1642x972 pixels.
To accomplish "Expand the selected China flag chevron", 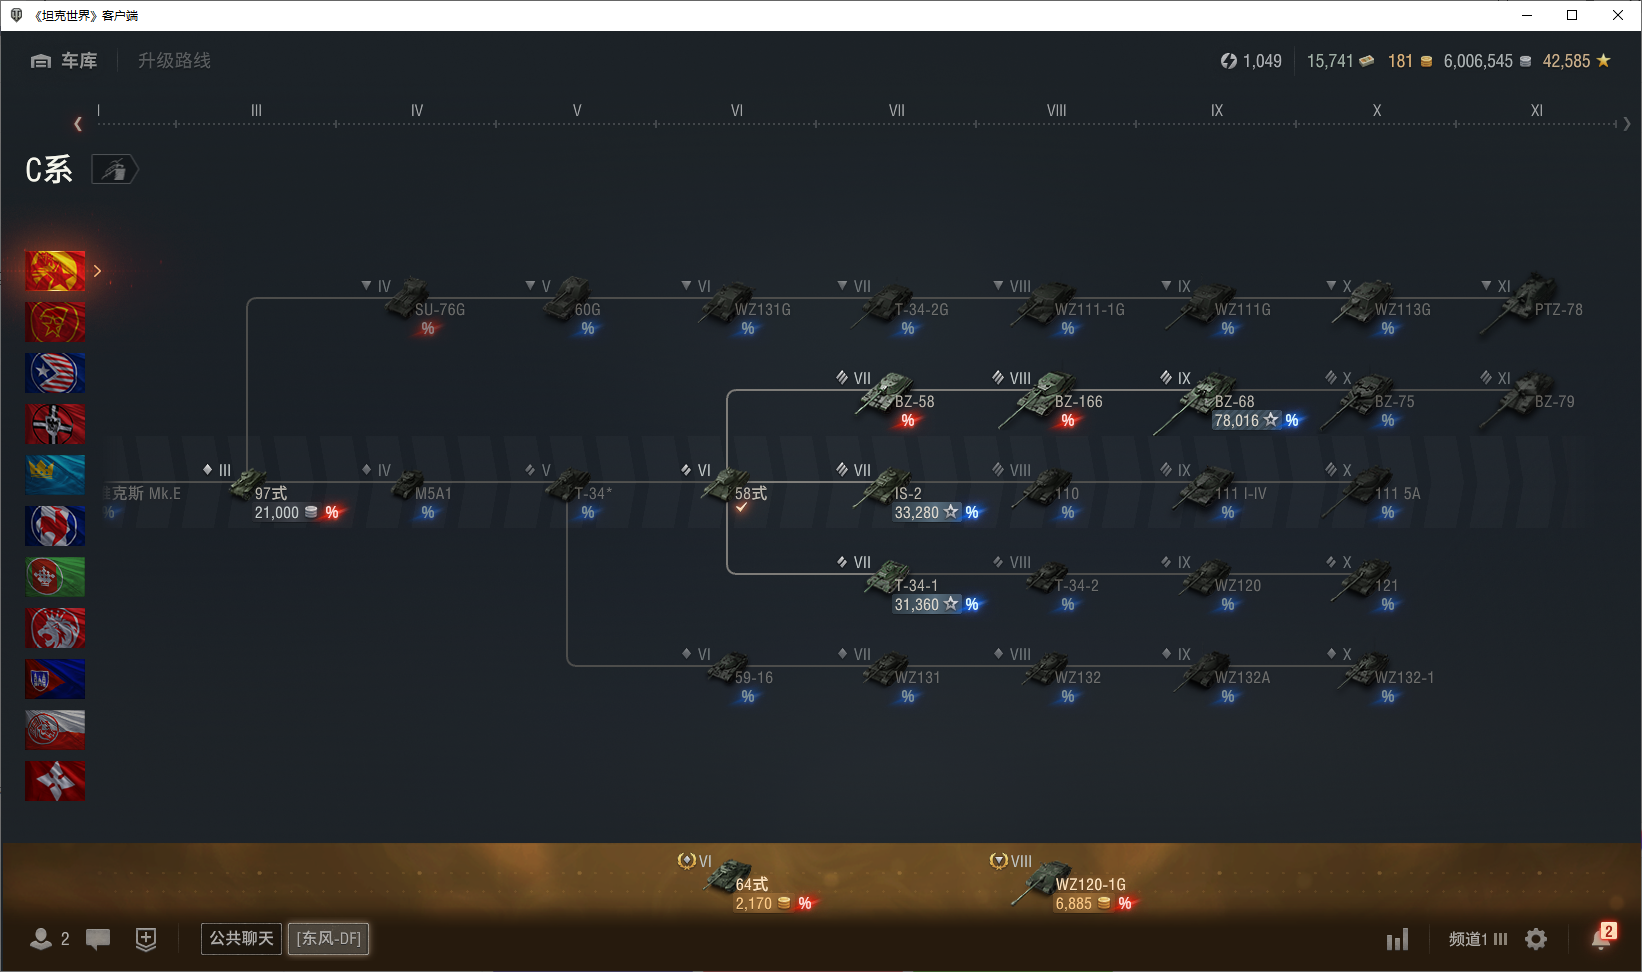I will [97, 271].
